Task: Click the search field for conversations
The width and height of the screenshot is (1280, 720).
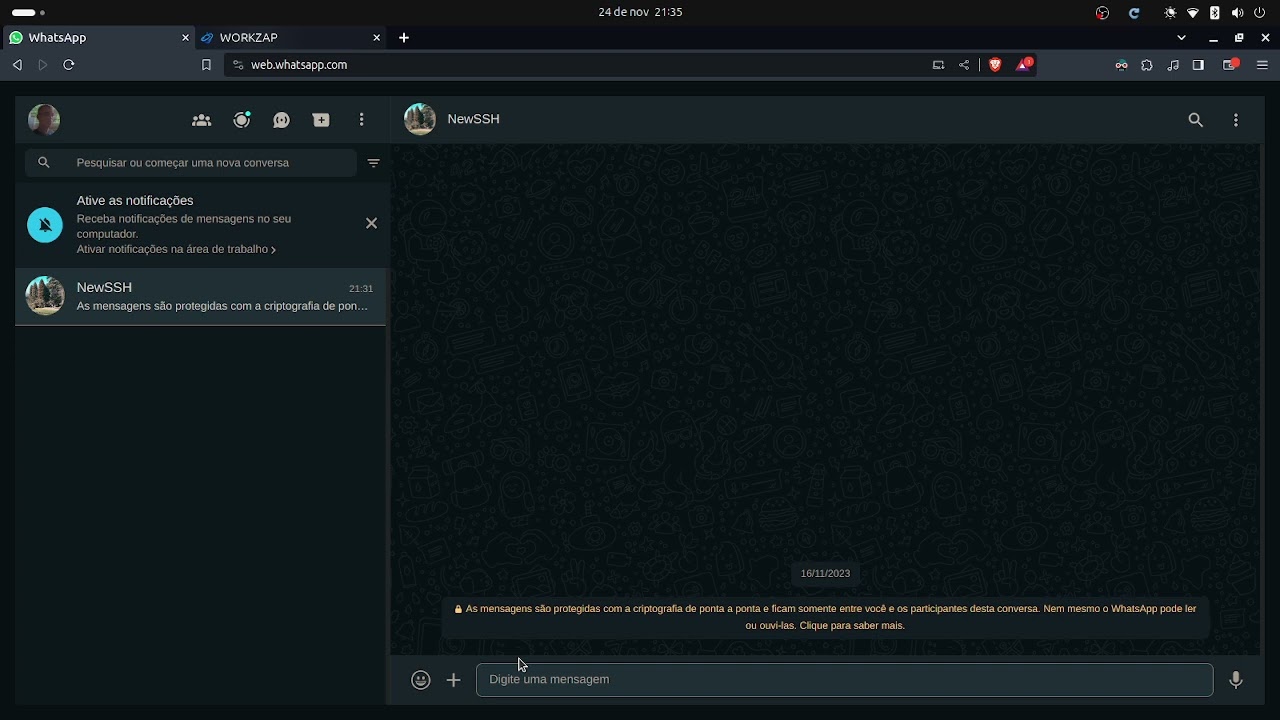Action: tap(191, 162)
